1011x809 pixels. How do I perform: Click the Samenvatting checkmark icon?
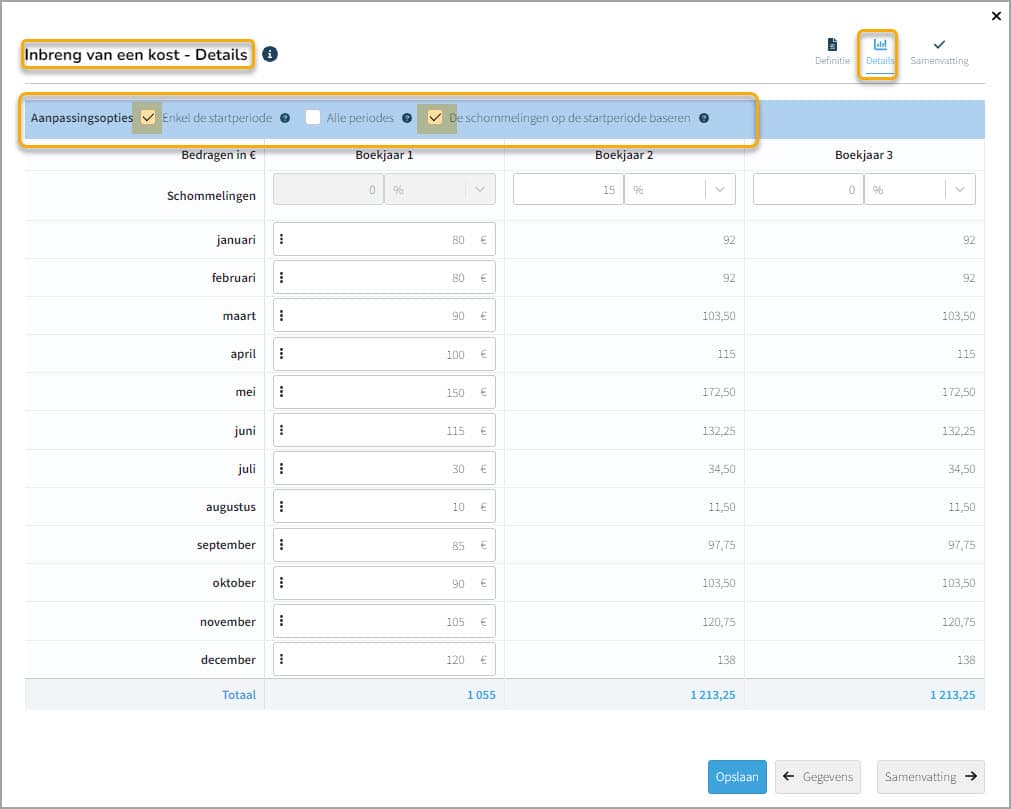pos(939,44)
